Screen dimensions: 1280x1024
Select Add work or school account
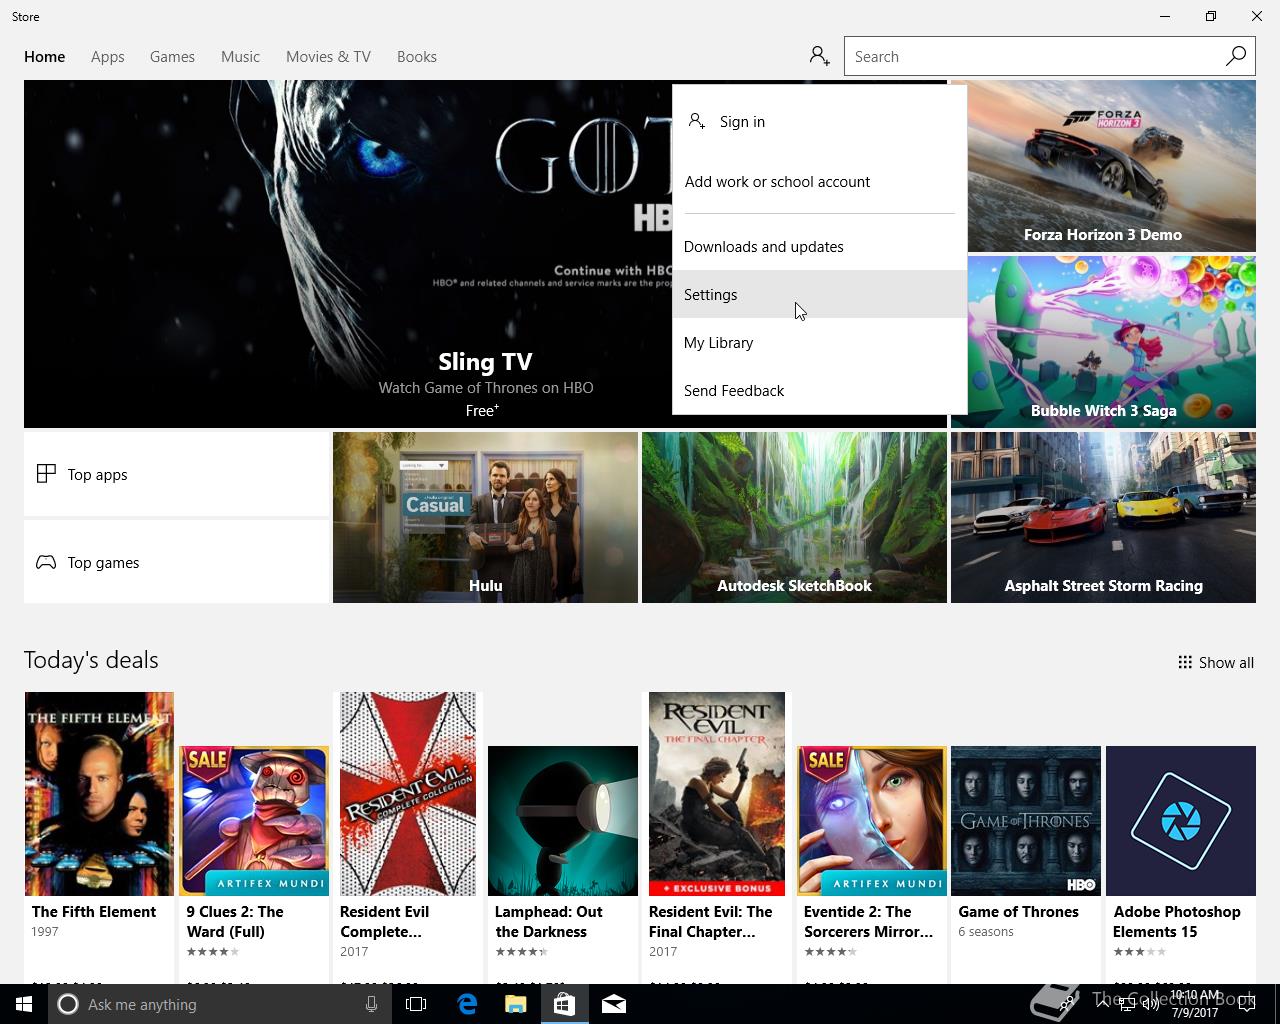coord(820,181)
